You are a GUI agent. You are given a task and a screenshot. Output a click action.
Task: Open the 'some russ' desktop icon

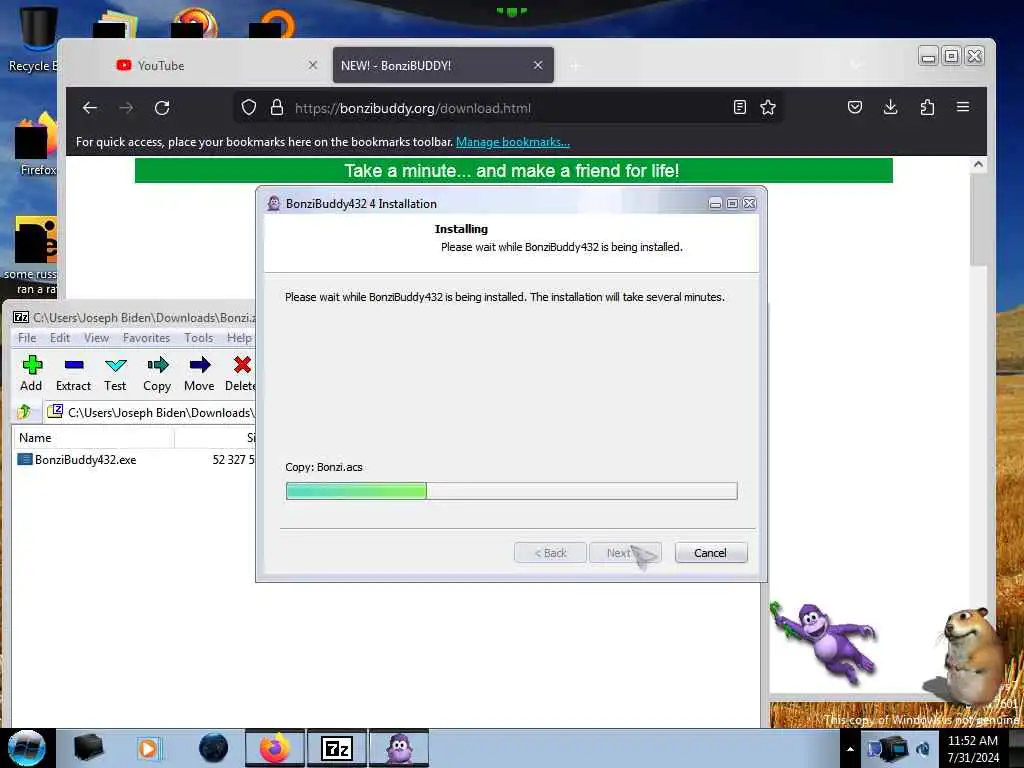click(x=33, y=256)
